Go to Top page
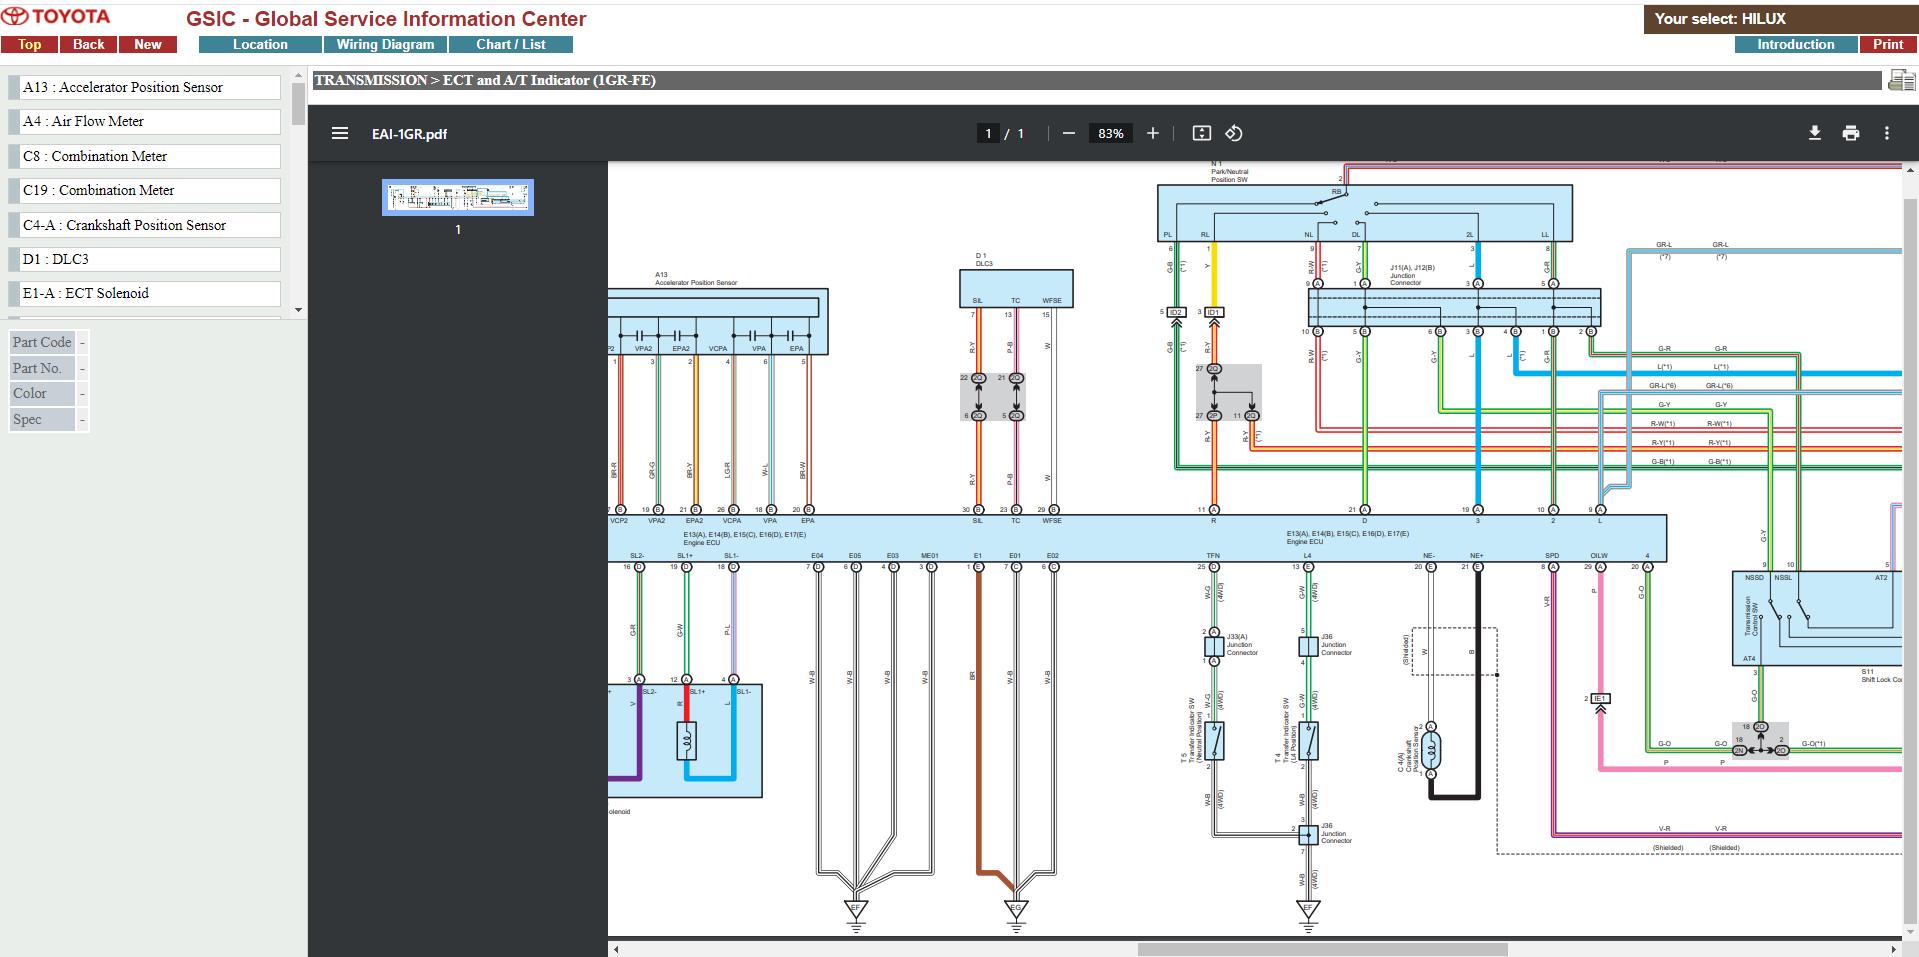 pyautogui.click(x=29, y=44)
